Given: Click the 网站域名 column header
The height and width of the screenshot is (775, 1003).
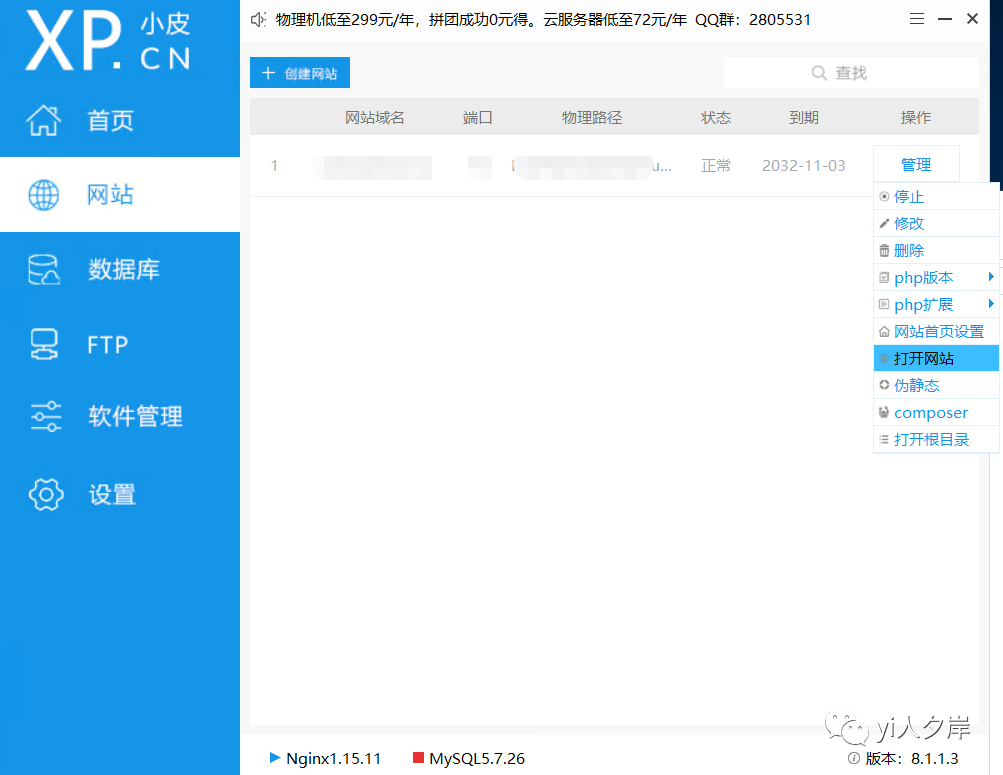Looking at the screenshot, I should [x=375, y=118].
